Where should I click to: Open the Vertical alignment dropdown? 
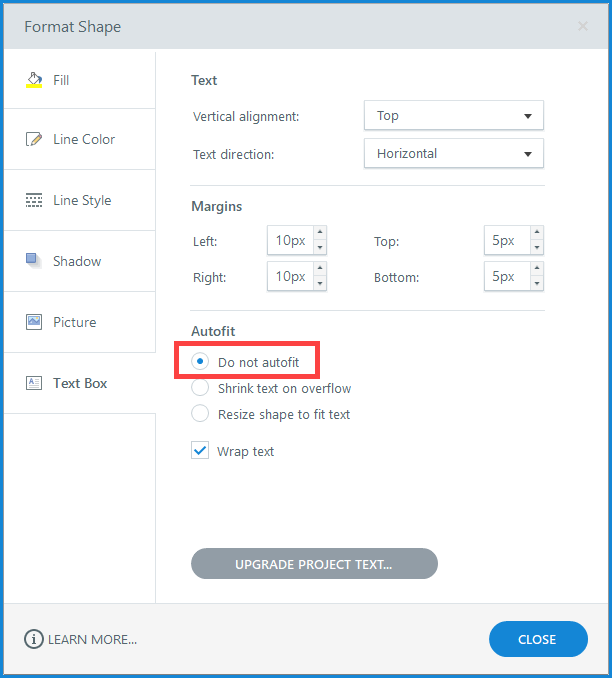(x=454, y=115)
